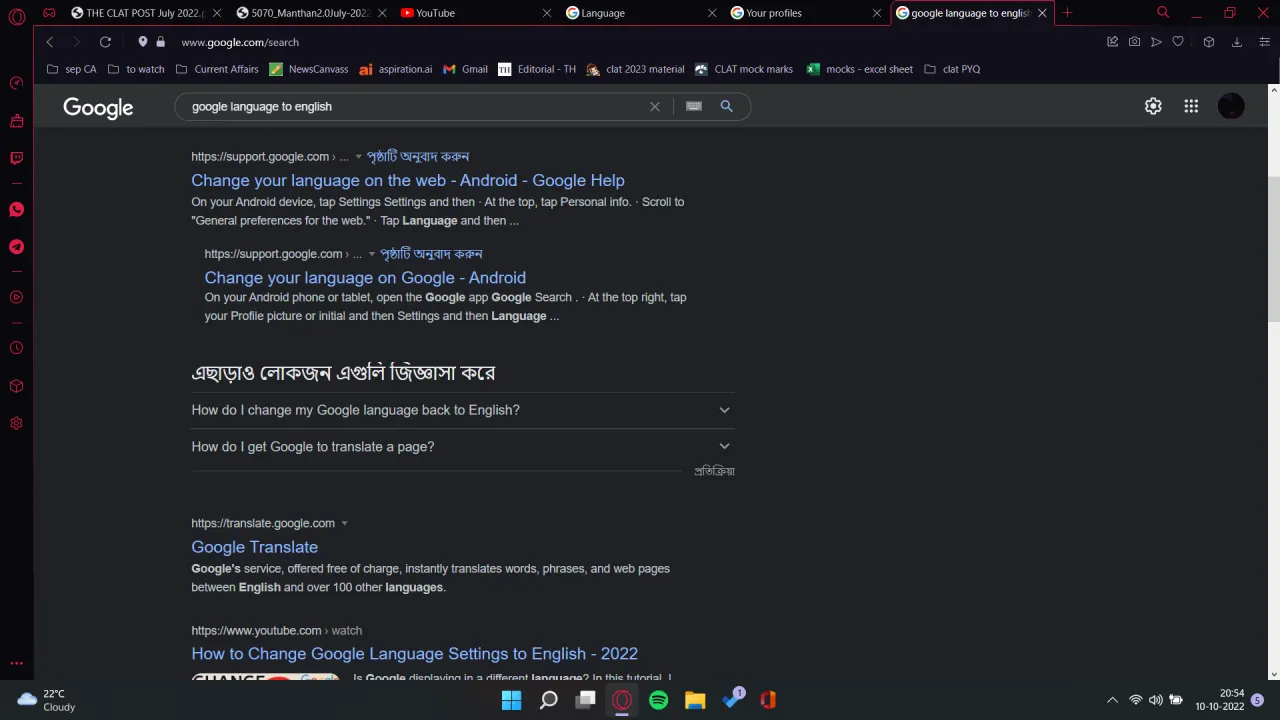The width and height of the screenshot is (1280, 720).
Task: Open WhatsApp from the sidebar
Action: pos(16,209)
